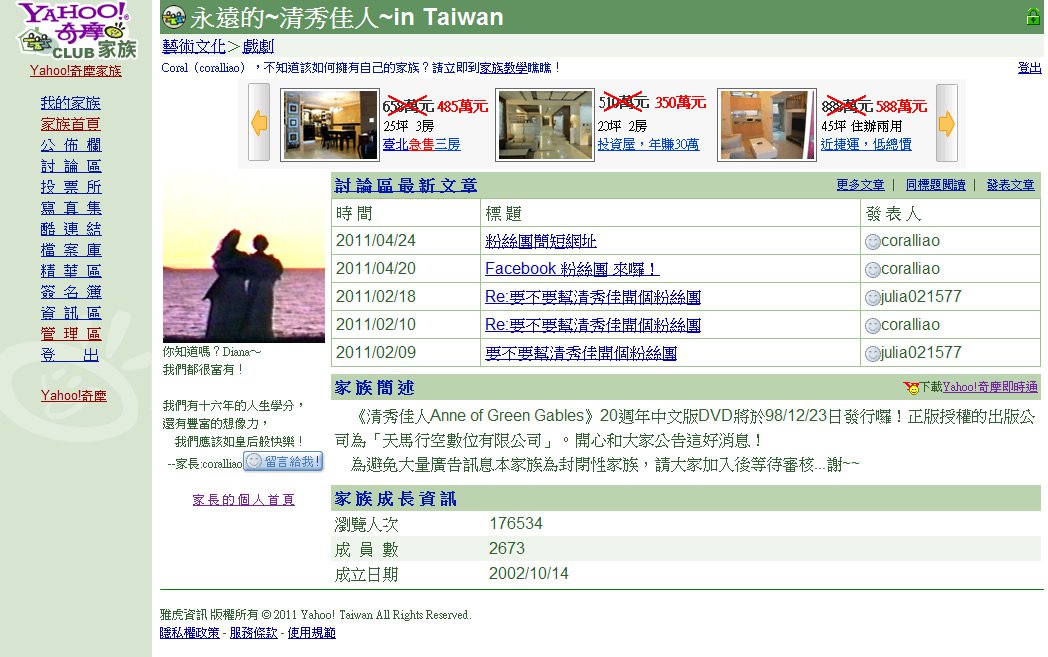Open 簽名簿 in sidebar
Image resolution: width=1048 pixels, height=657 pixels.
(70, 292)
